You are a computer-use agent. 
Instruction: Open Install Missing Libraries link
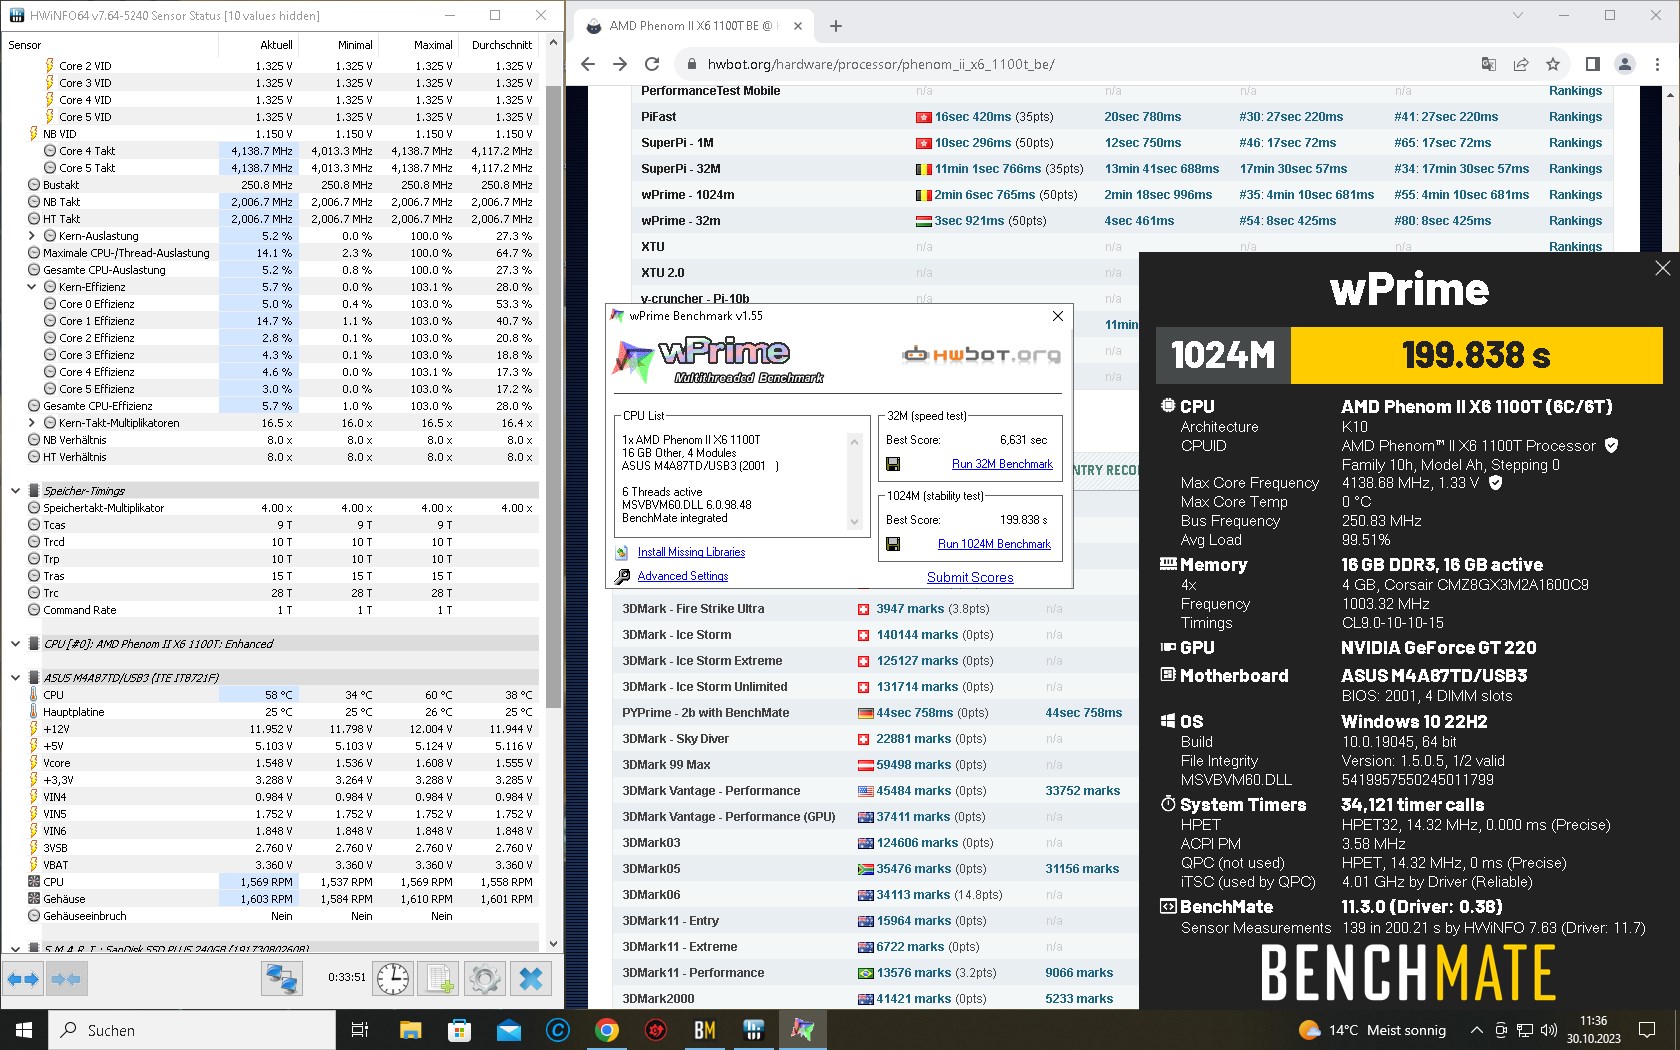(x=691, y=552)
